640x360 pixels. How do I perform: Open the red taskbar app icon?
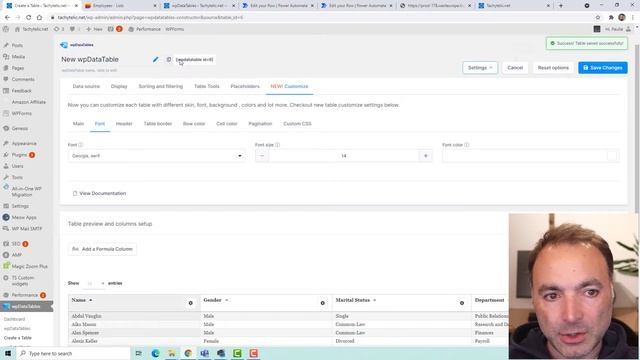253,353
